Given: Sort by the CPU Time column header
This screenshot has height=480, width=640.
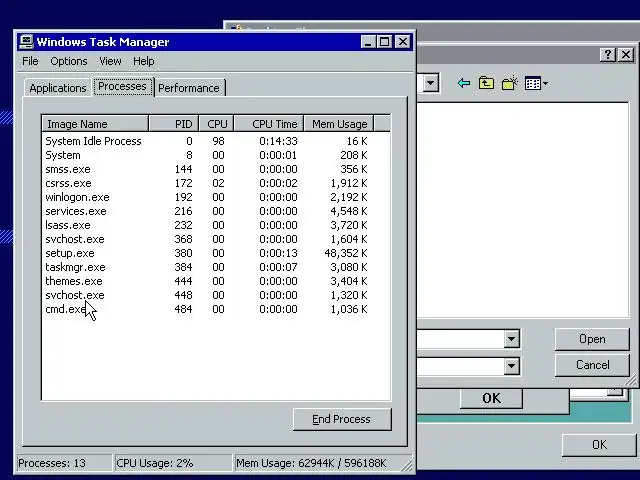Looking at the screenshot, I should pos(269,124).
